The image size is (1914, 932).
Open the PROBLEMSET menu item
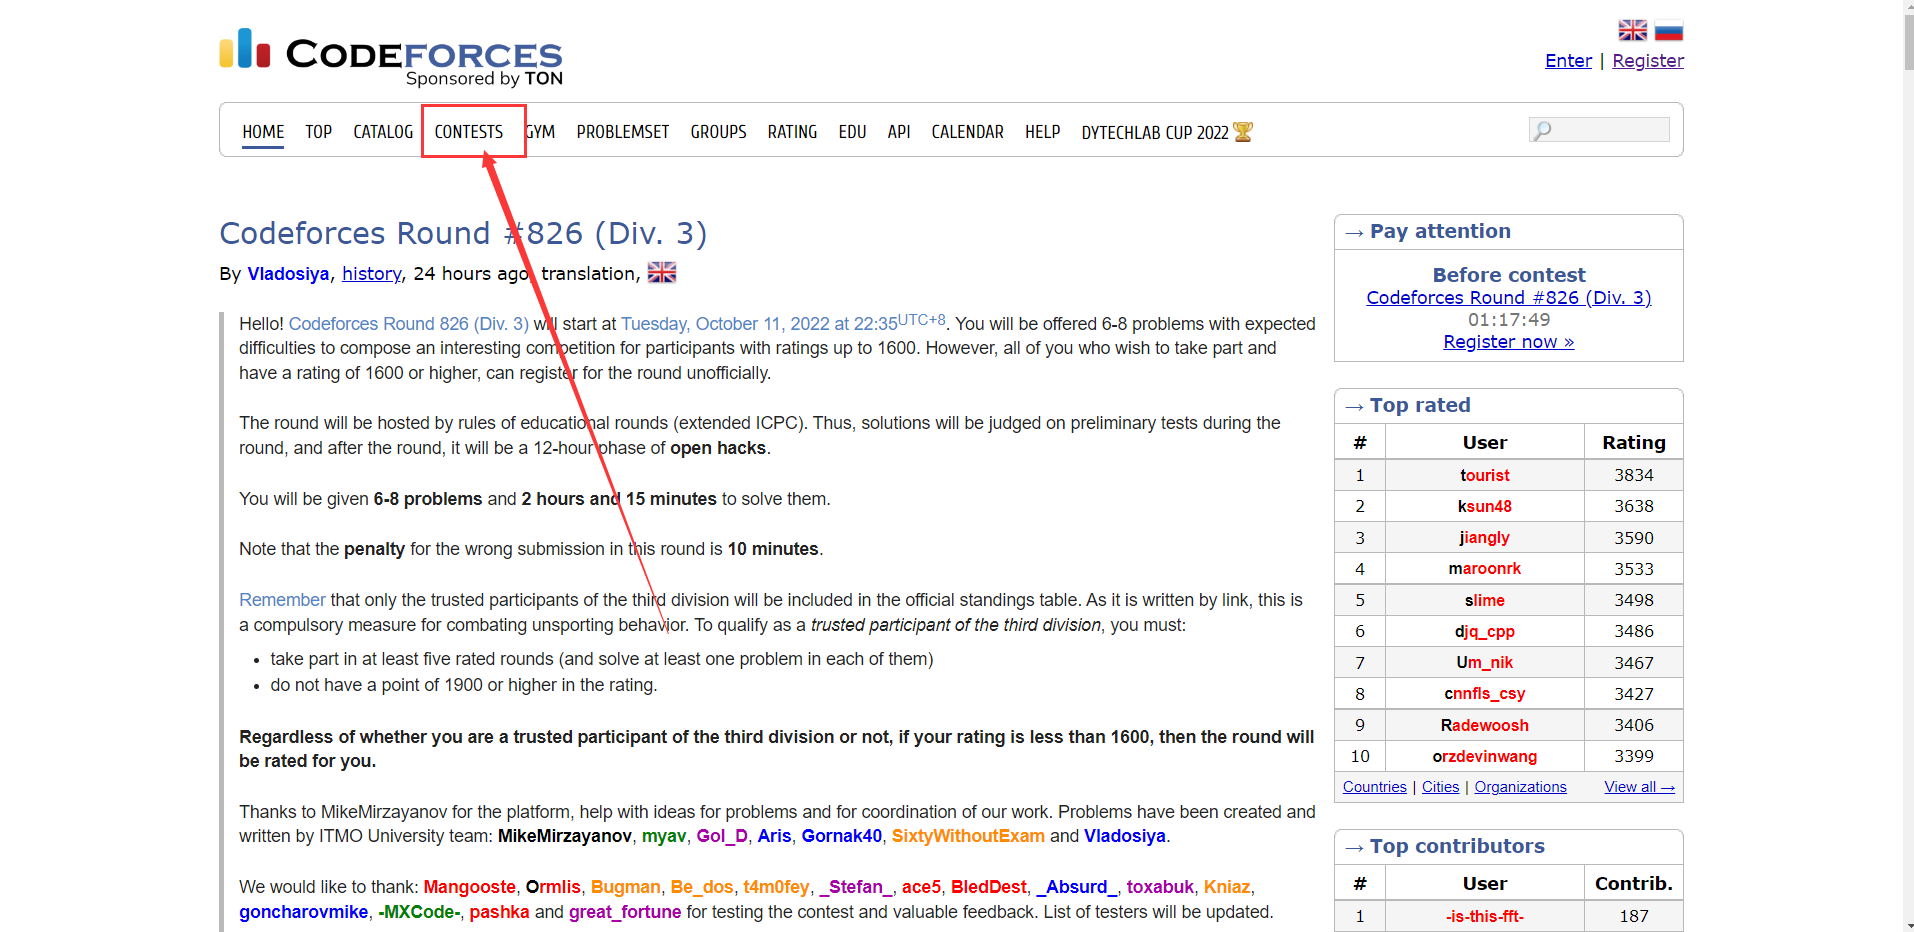(623, 132)
